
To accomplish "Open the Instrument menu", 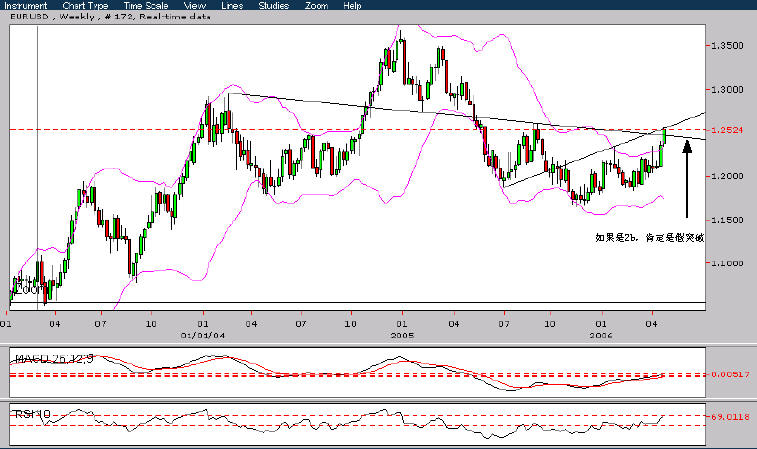I will [26, 5].
